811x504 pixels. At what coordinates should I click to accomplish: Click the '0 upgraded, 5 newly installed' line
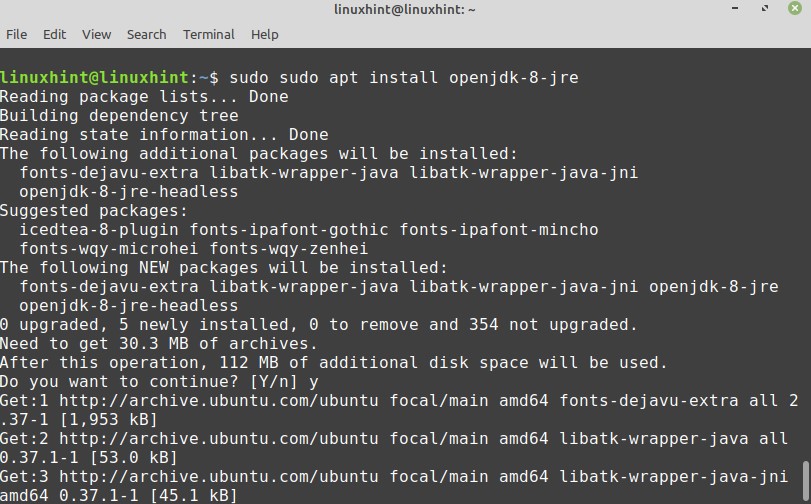[319, 325]
